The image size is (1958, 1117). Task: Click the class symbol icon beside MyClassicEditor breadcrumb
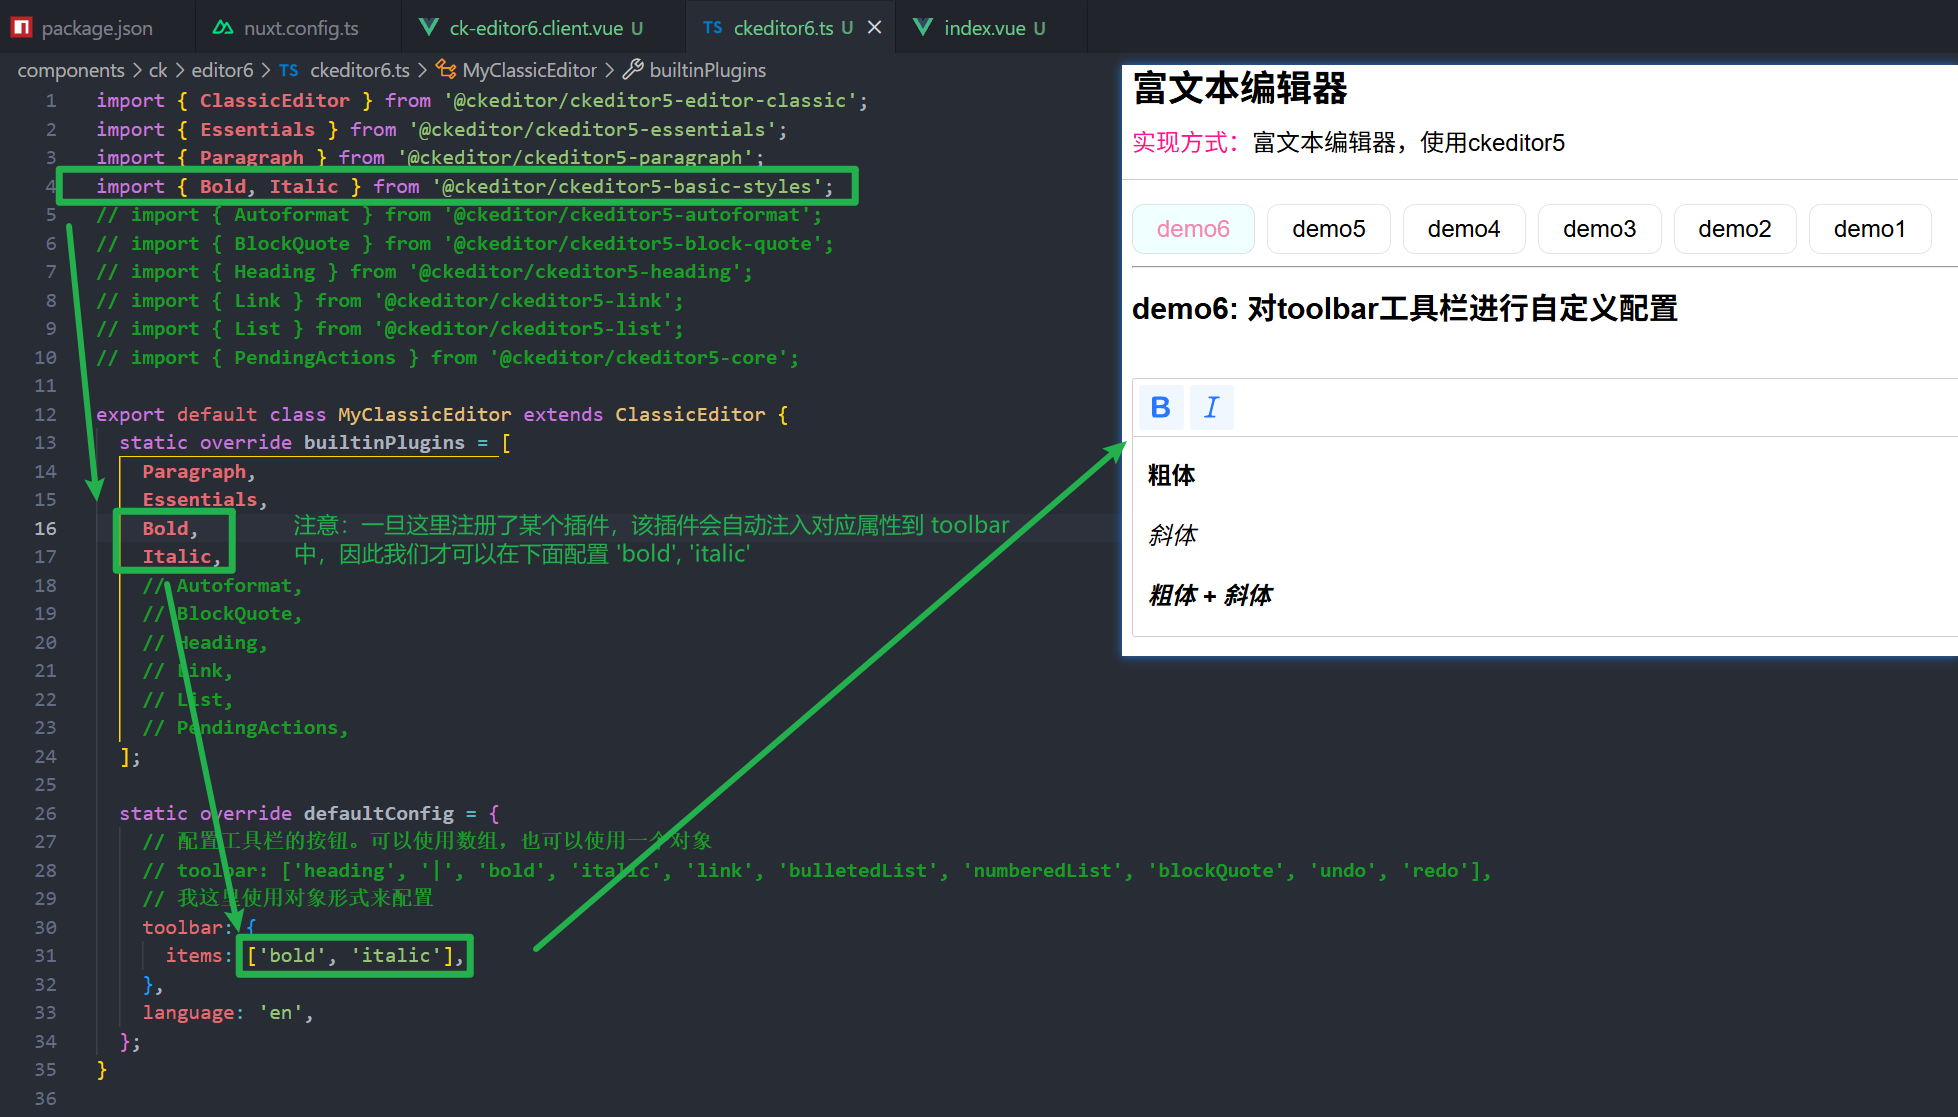(x=446, y=70)
